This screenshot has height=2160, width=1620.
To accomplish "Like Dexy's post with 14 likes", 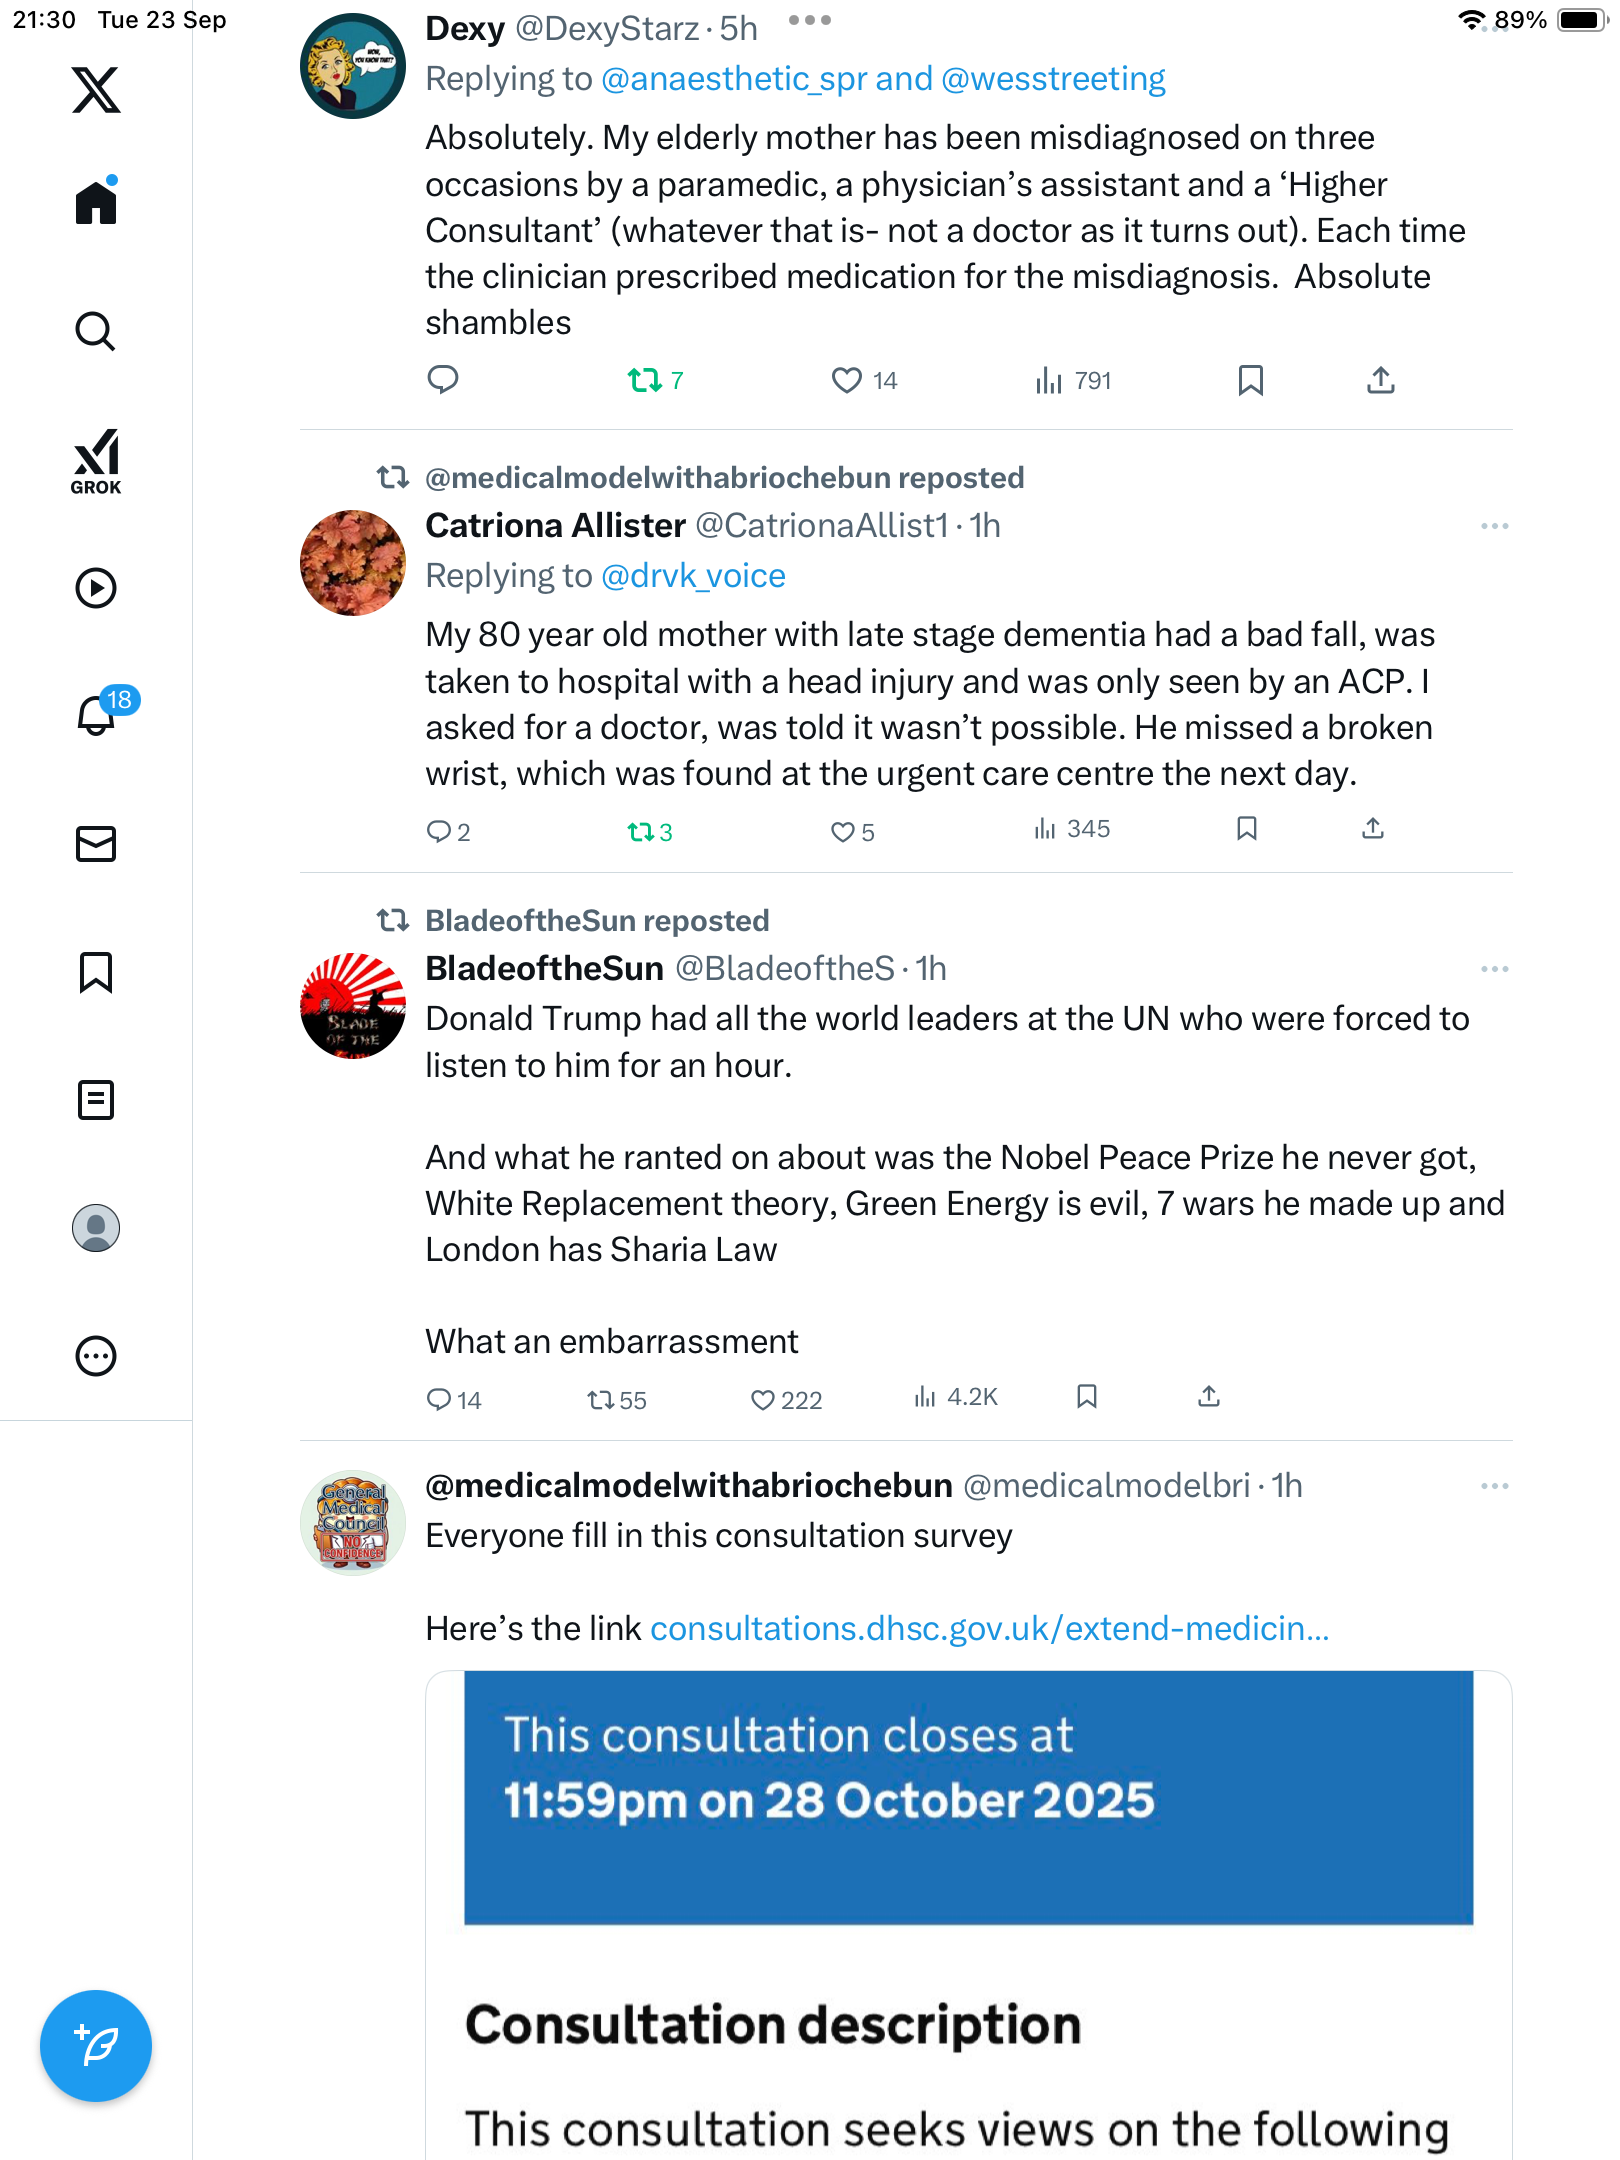I will tap(847, 380).
